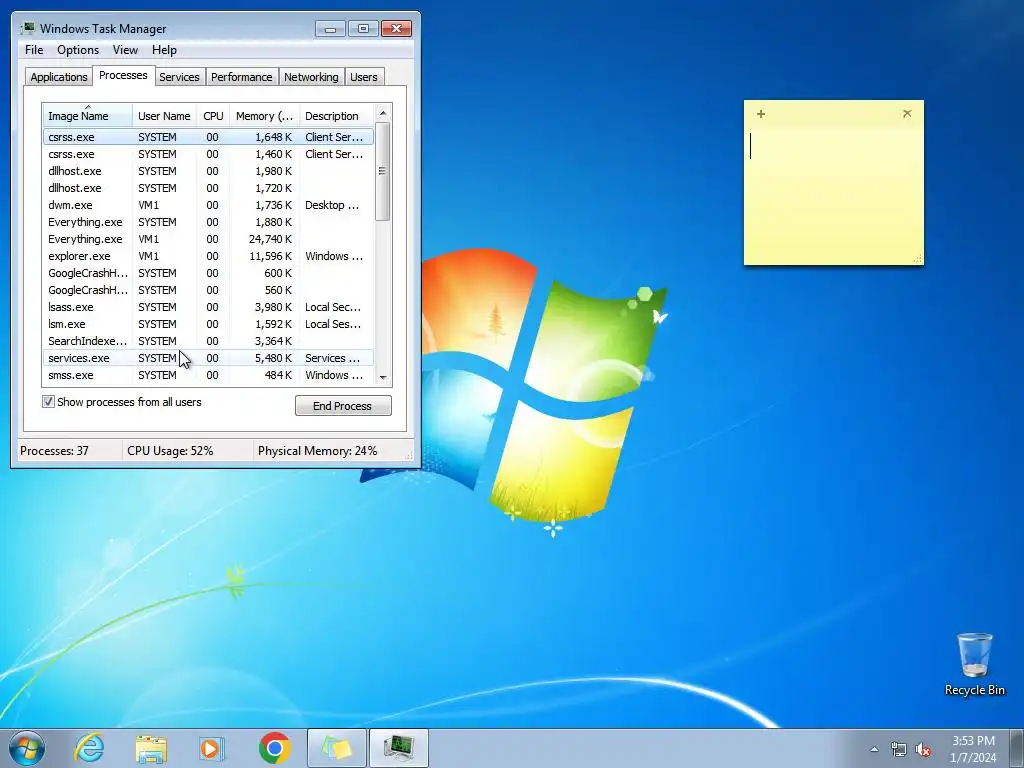Click the process list scrollbar thumb
This screenshot has height=768, width=1024.
(x=383, y=171)
